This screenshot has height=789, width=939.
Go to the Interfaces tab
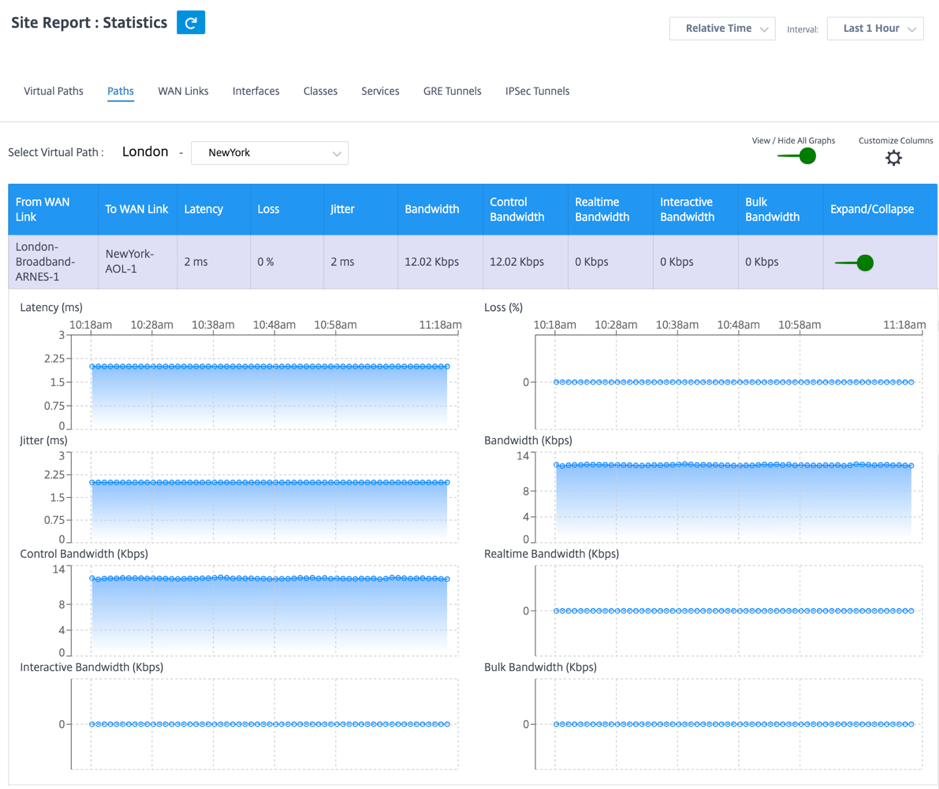click(x=256, y=91)
